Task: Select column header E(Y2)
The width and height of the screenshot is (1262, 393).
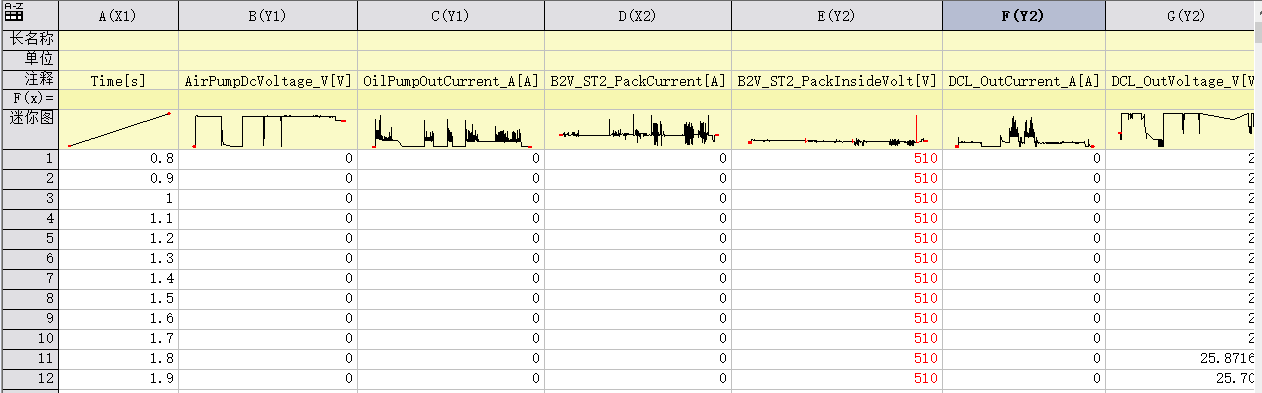Action: [837, 15]
